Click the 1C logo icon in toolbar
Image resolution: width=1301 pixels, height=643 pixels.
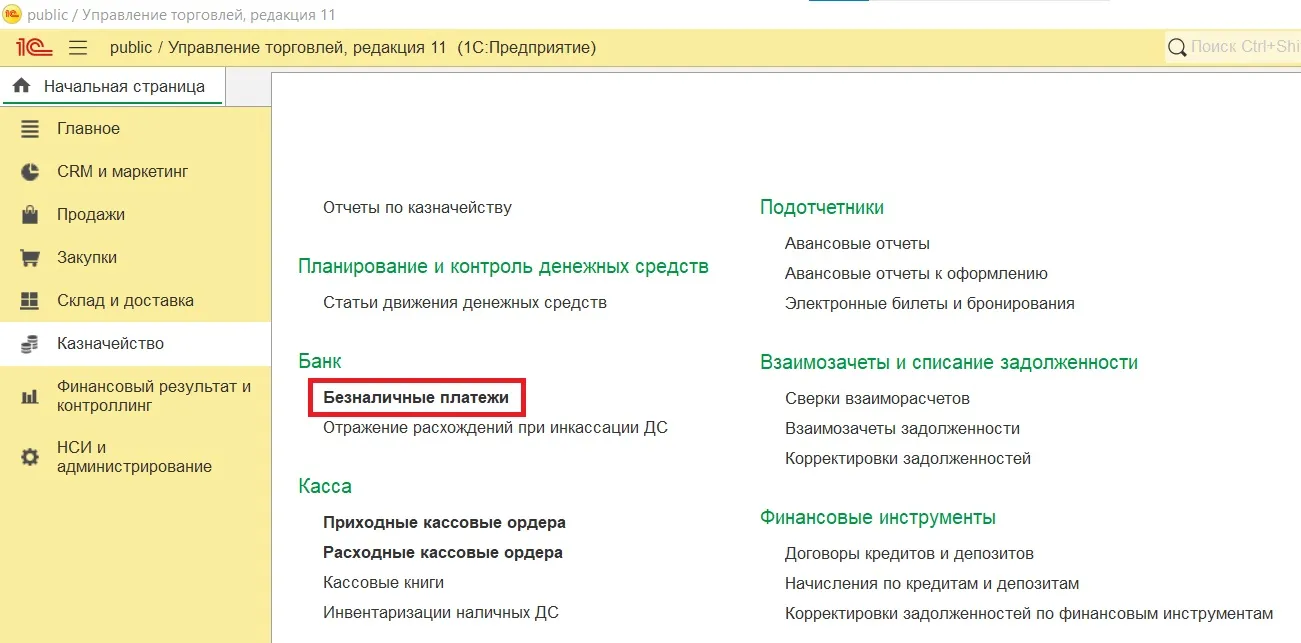coord(34,47)
